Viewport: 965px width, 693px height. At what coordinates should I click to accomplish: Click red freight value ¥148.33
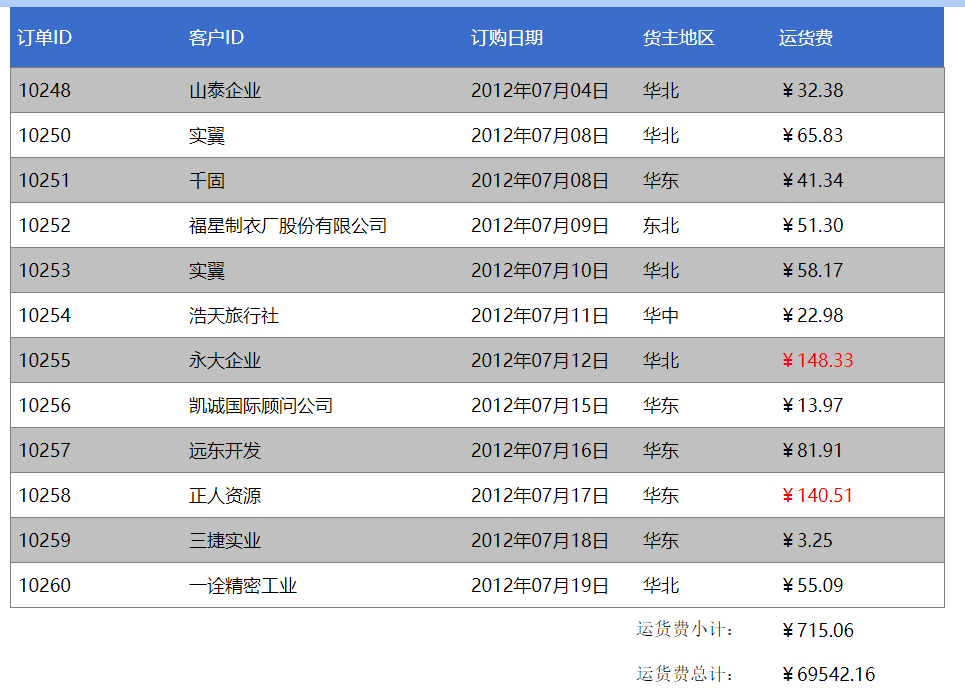tap(817, 360)
